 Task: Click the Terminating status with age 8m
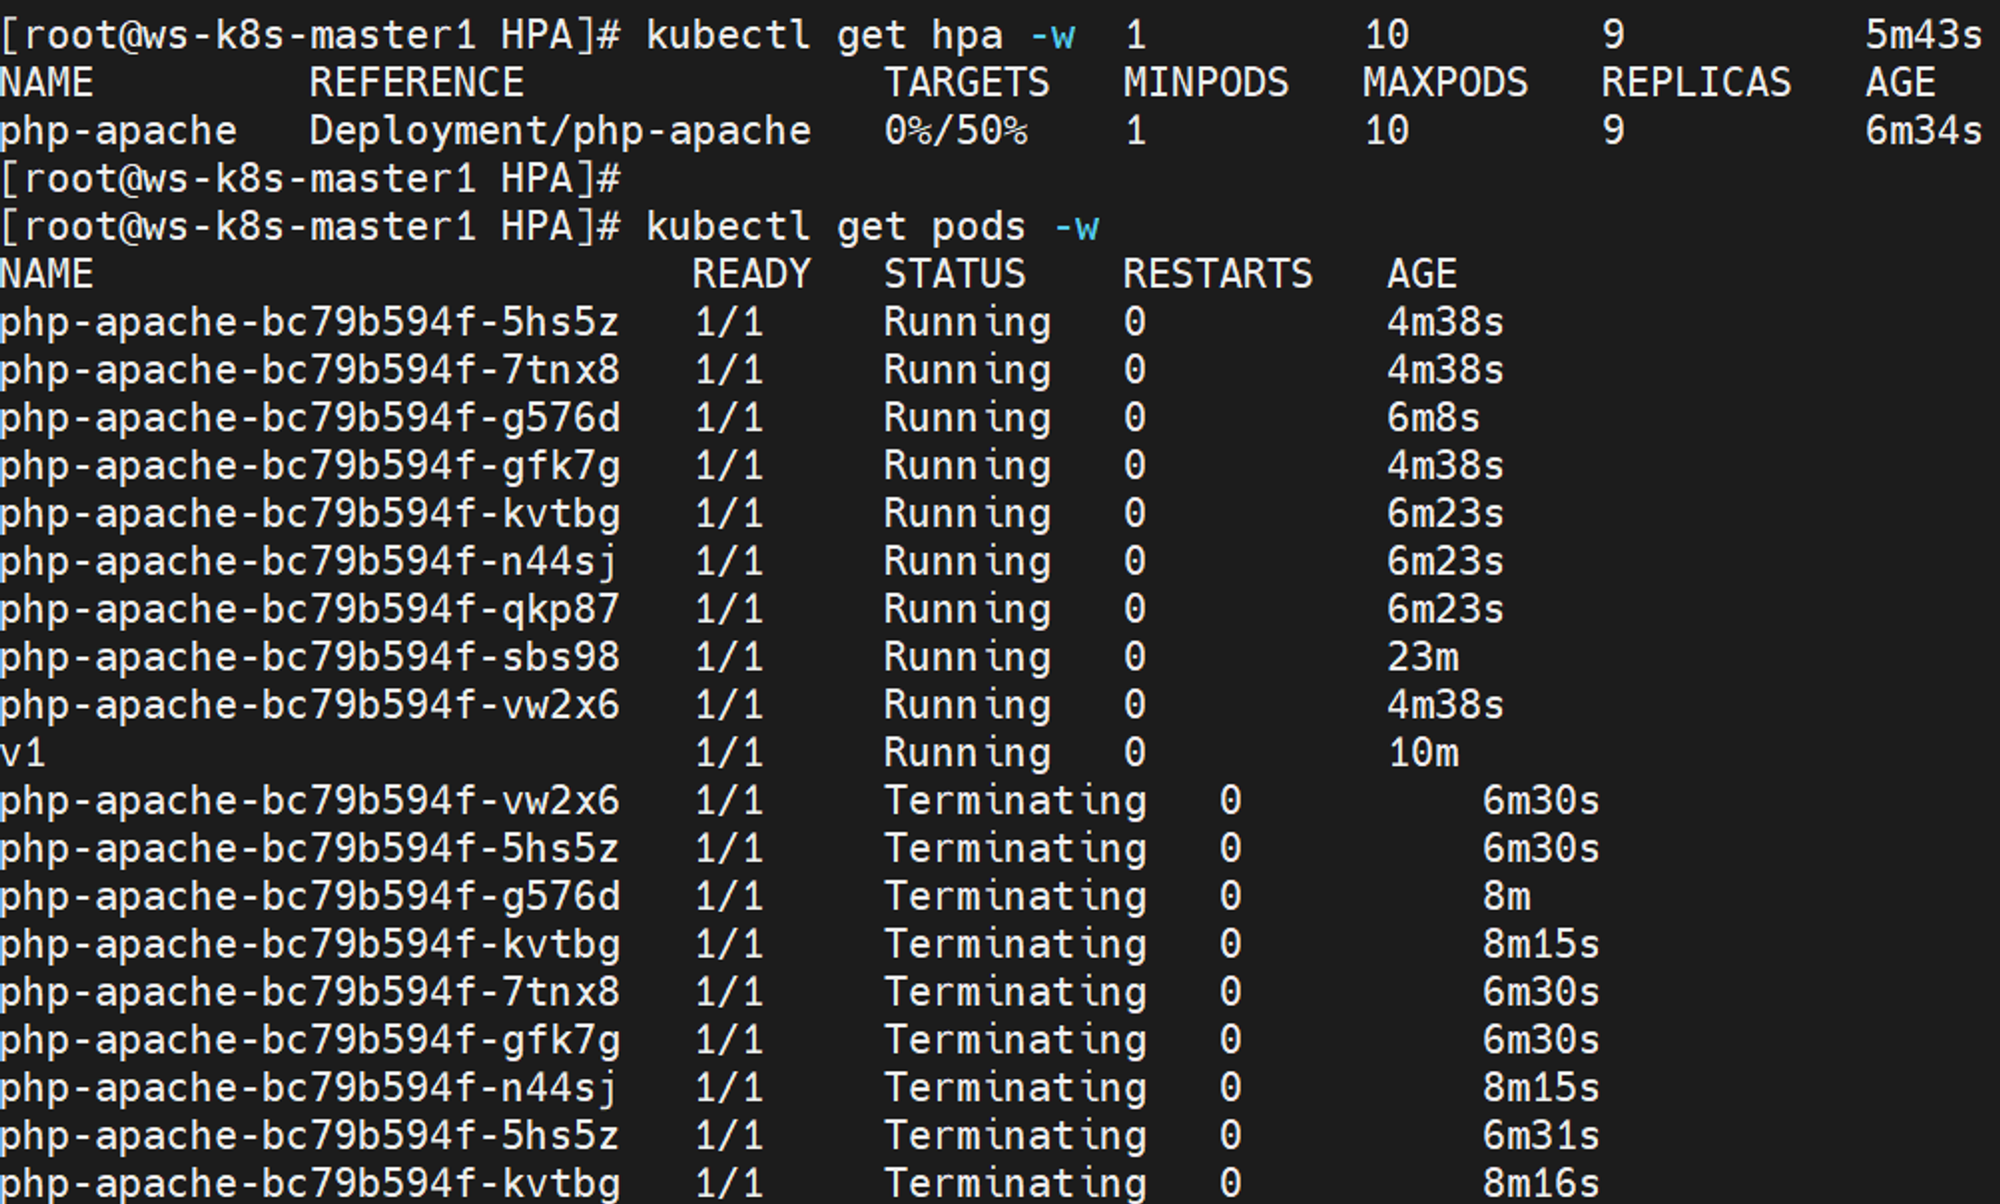click(x=1015, y=897)
